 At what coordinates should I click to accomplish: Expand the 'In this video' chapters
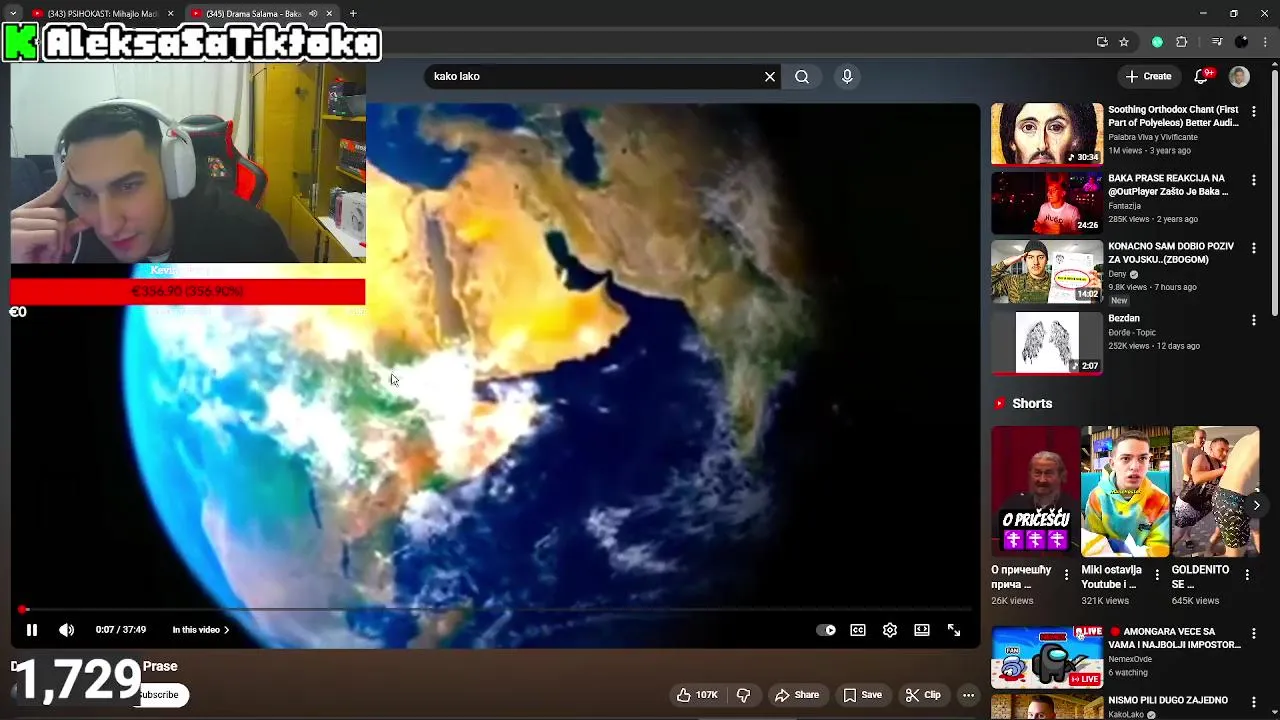click(201, 630)
